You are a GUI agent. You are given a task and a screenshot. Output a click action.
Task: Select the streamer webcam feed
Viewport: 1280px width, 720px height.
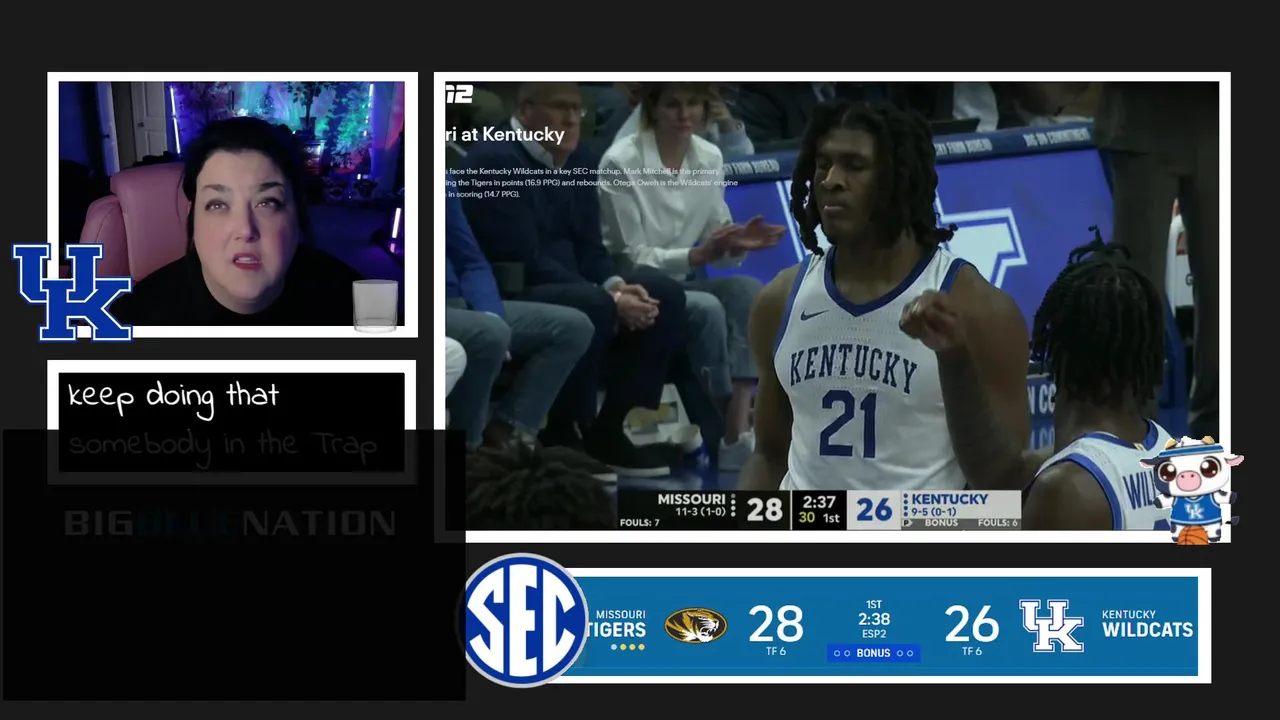tap(232, 203)
